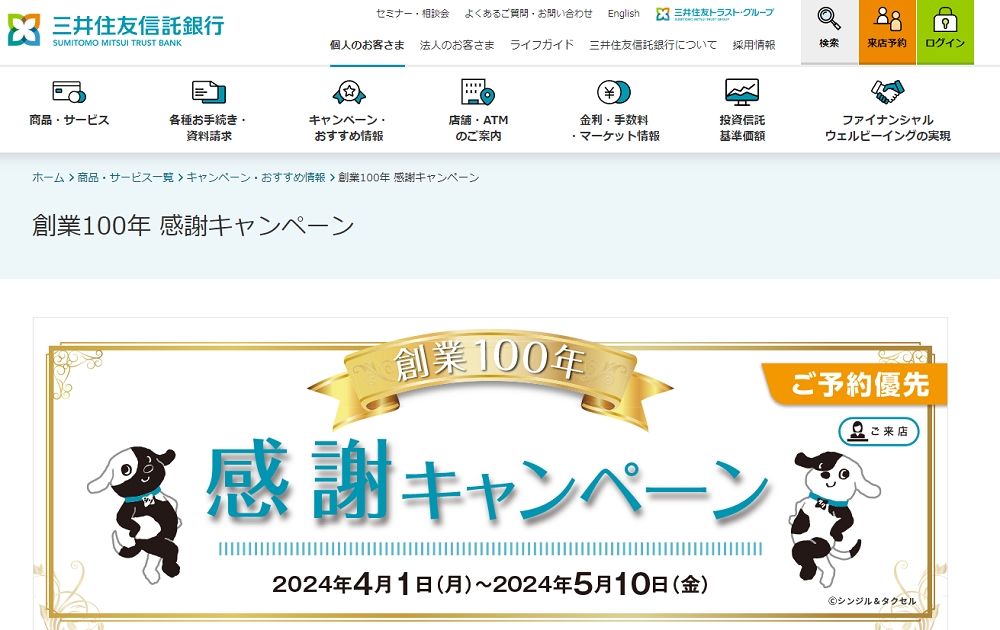Click the 感謝キャンペーン banner image
The width and height of the screenshot is (1000, 630).
(x=490, y=474)
